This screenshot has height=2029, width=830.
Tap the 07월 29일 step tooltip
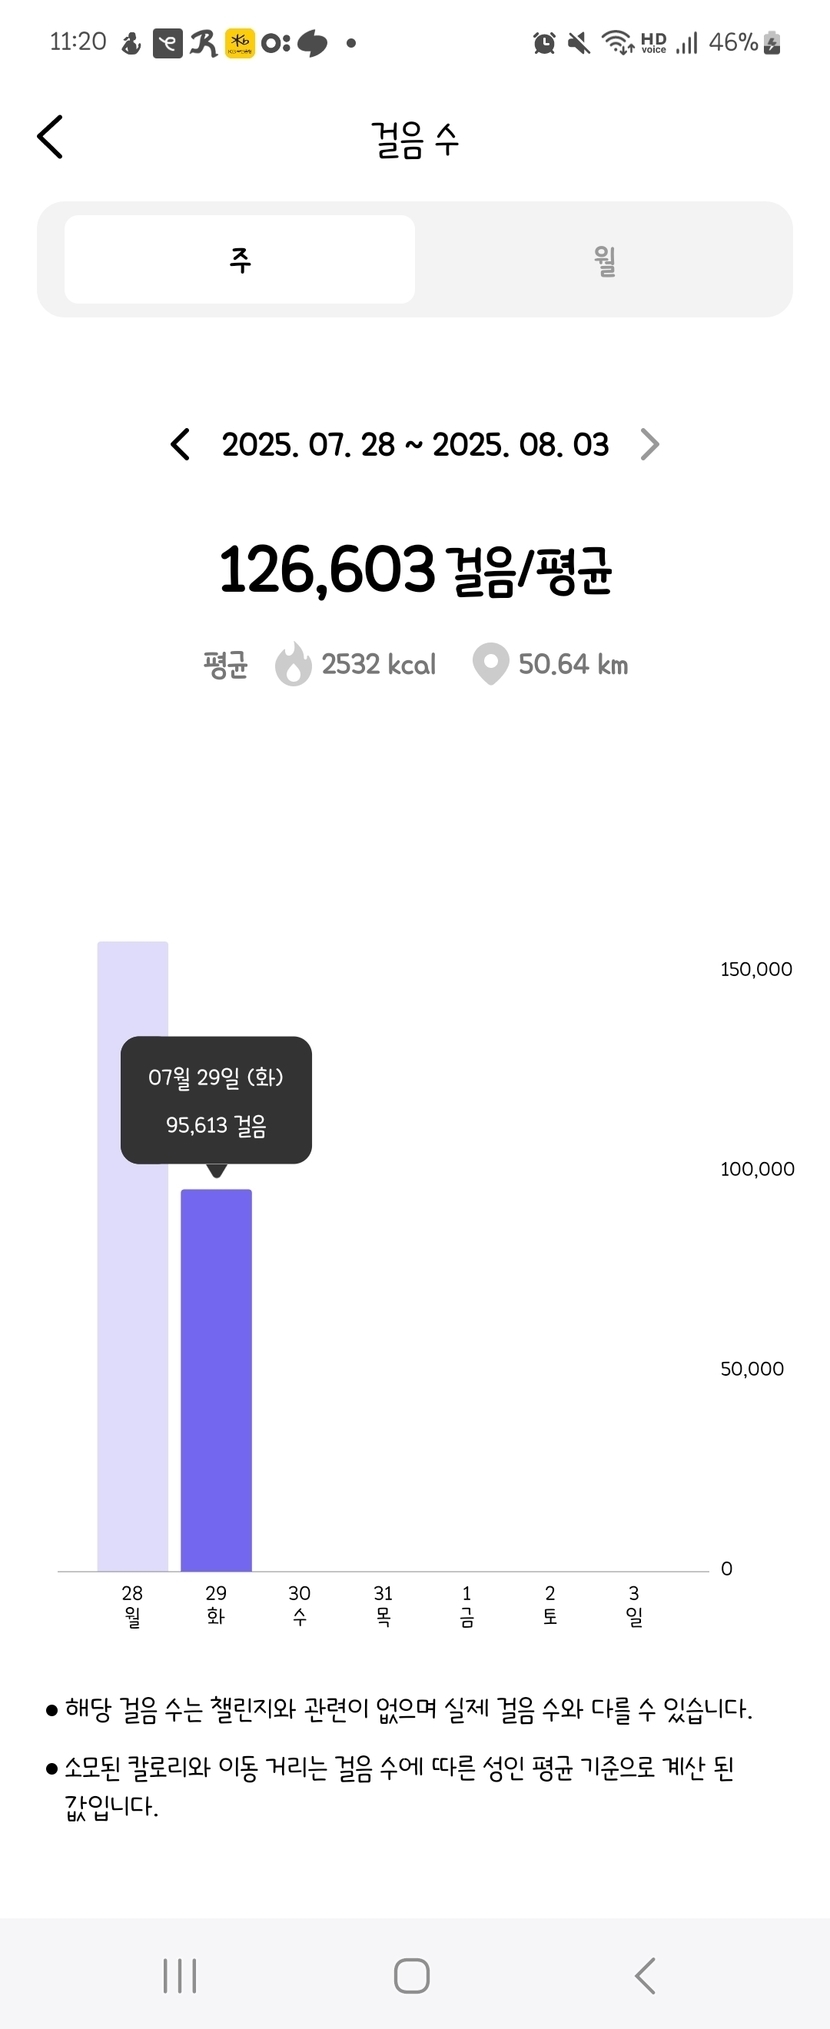tap(216, 1100)
